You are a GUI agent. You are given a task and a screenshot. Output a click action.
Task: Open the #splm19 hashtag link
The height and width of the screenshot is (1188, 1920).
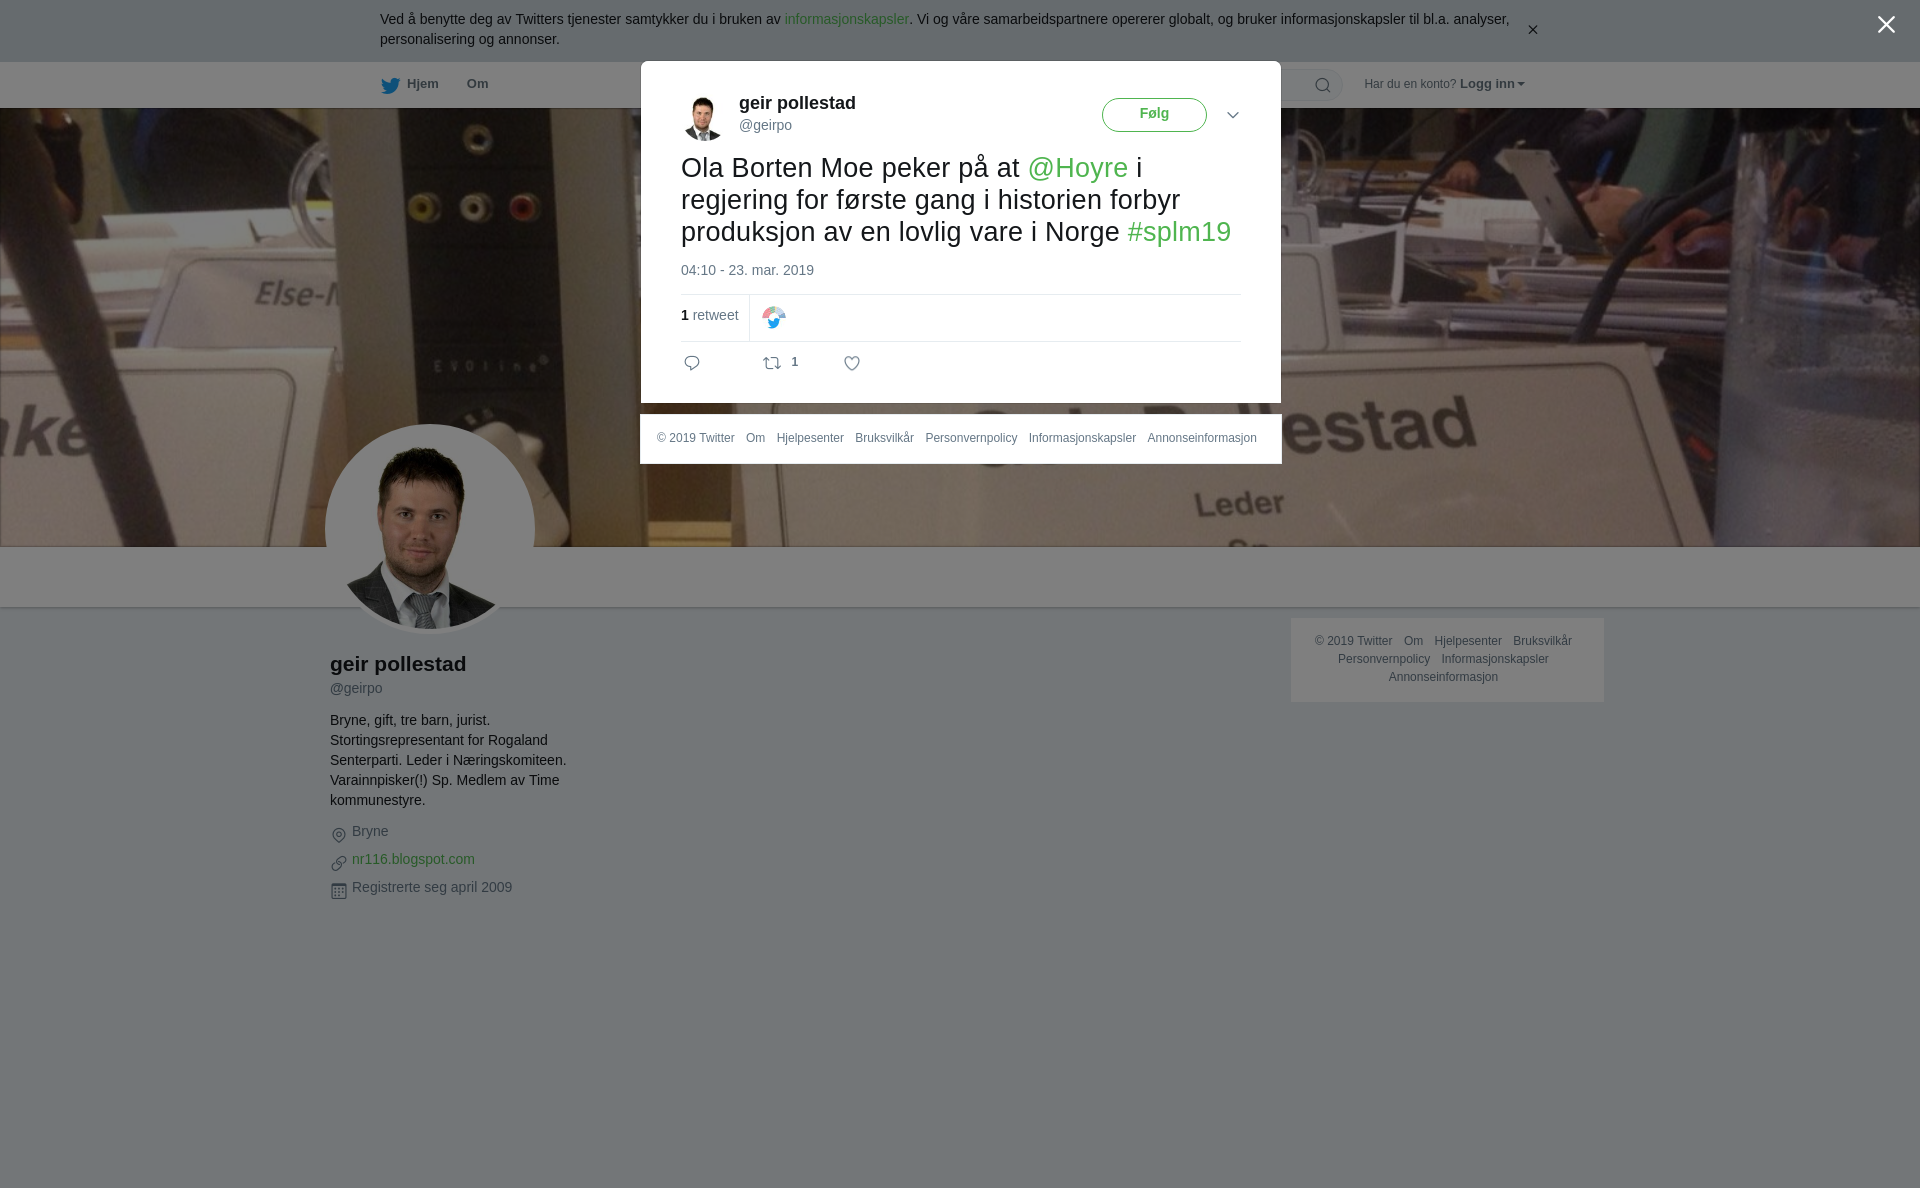click(x=1179, y=232)
